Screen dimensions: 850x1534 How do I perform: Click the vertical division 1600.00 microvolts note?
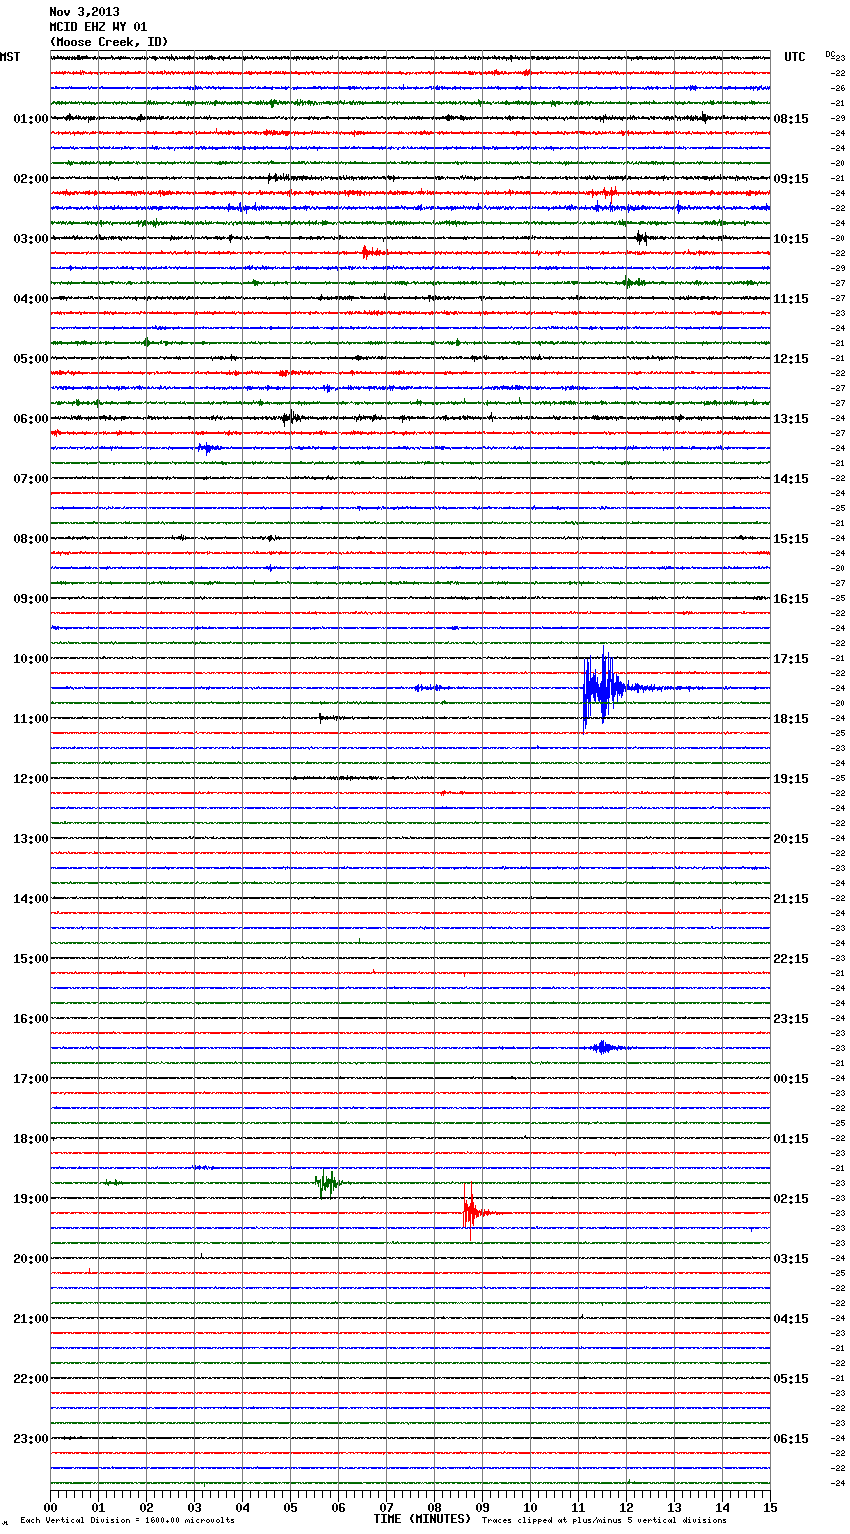coord(127,1520)
